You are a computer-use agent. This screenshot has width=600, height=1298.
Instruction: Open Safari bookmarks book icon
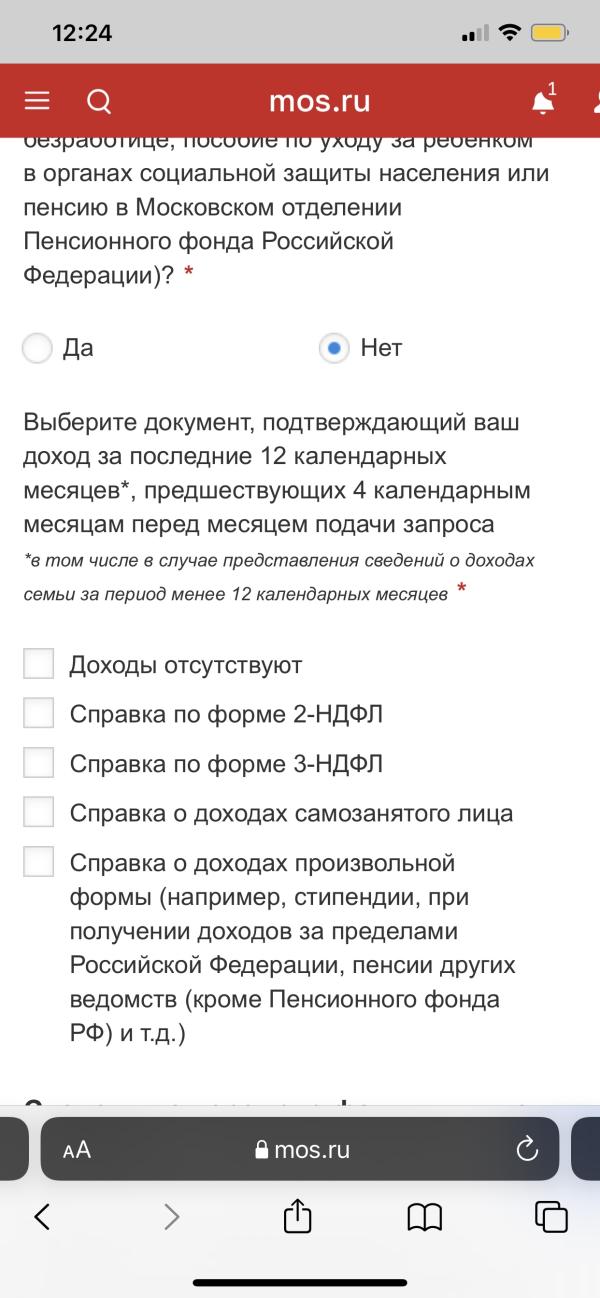(425, 1216)
